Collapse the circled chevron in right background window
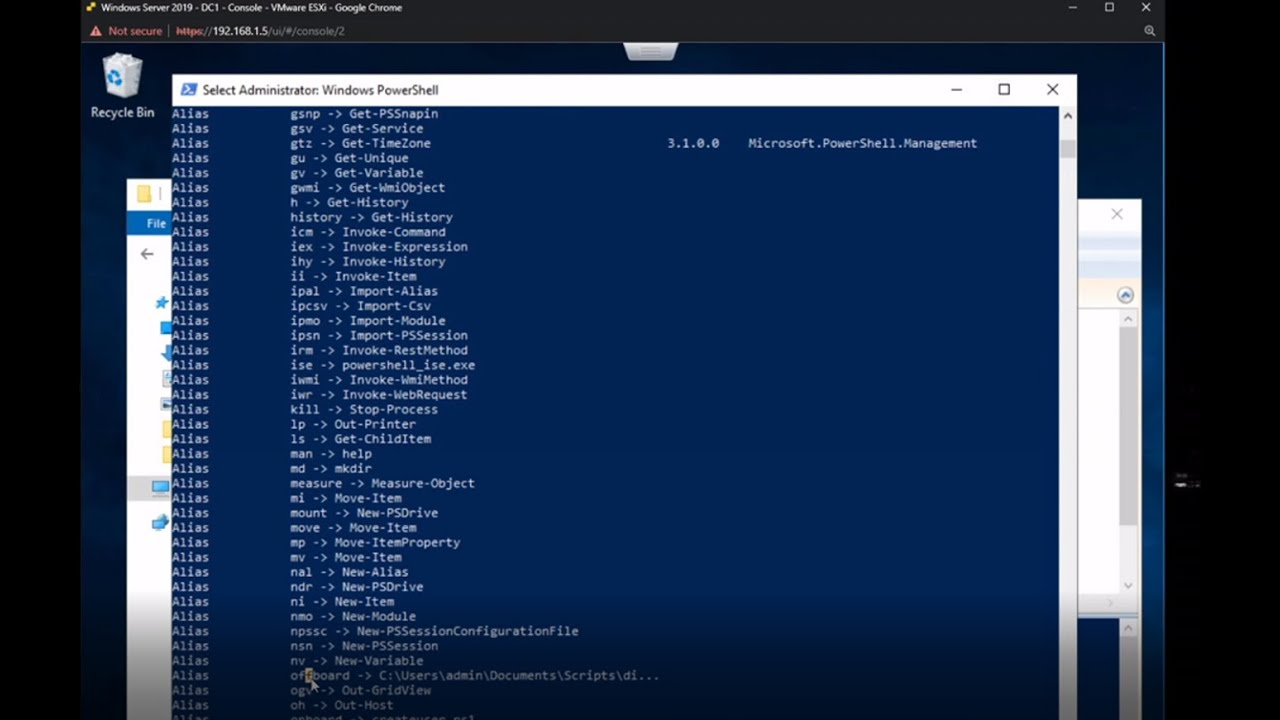The image size is (1280, 720). pos(1125,295)
